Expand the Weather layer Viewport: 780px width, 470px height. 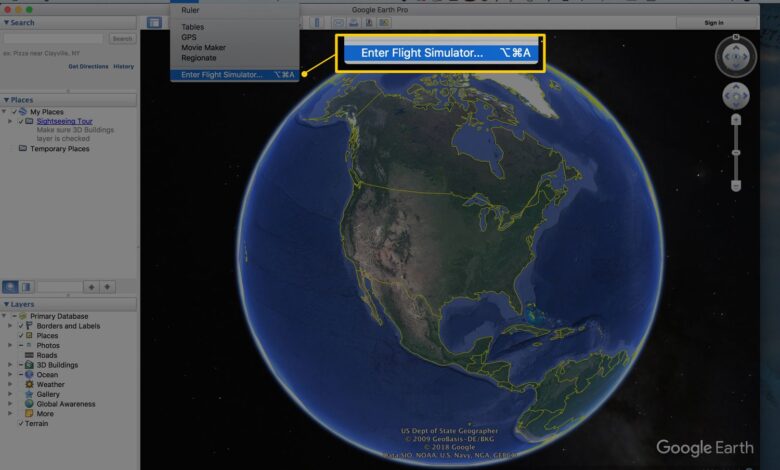coord(10,384)
